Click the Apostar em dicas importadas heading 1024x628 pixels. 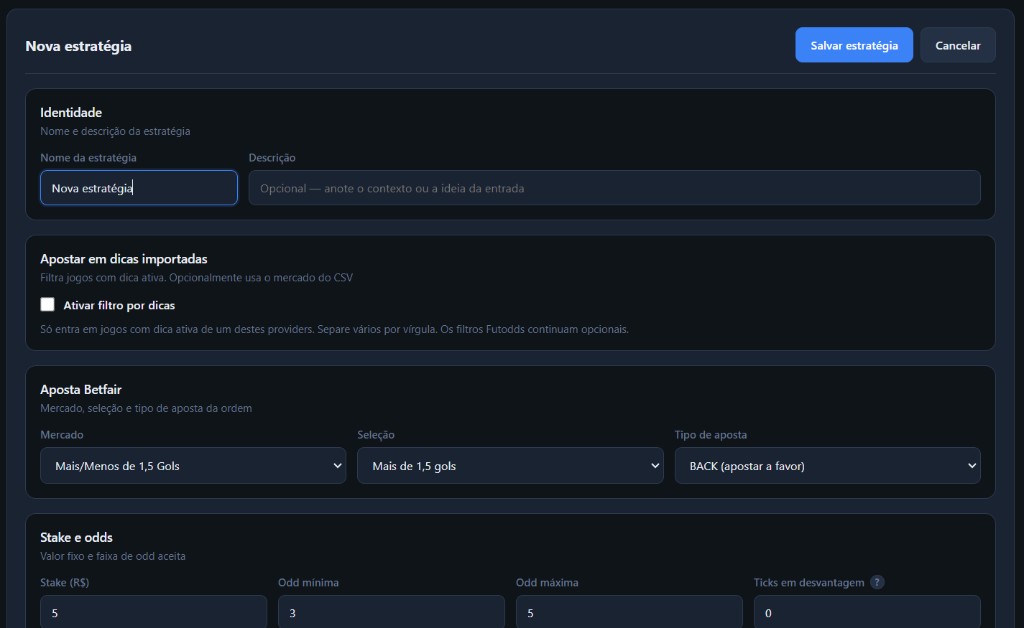[x=123, y=259]
